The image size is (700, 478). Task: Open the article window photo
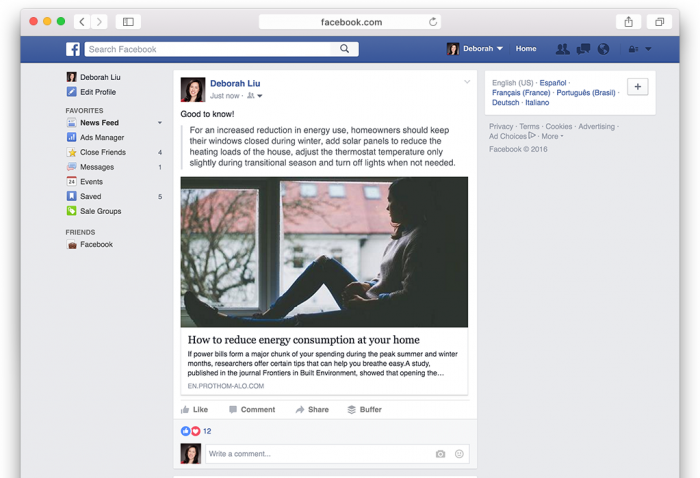pos(324,252)
